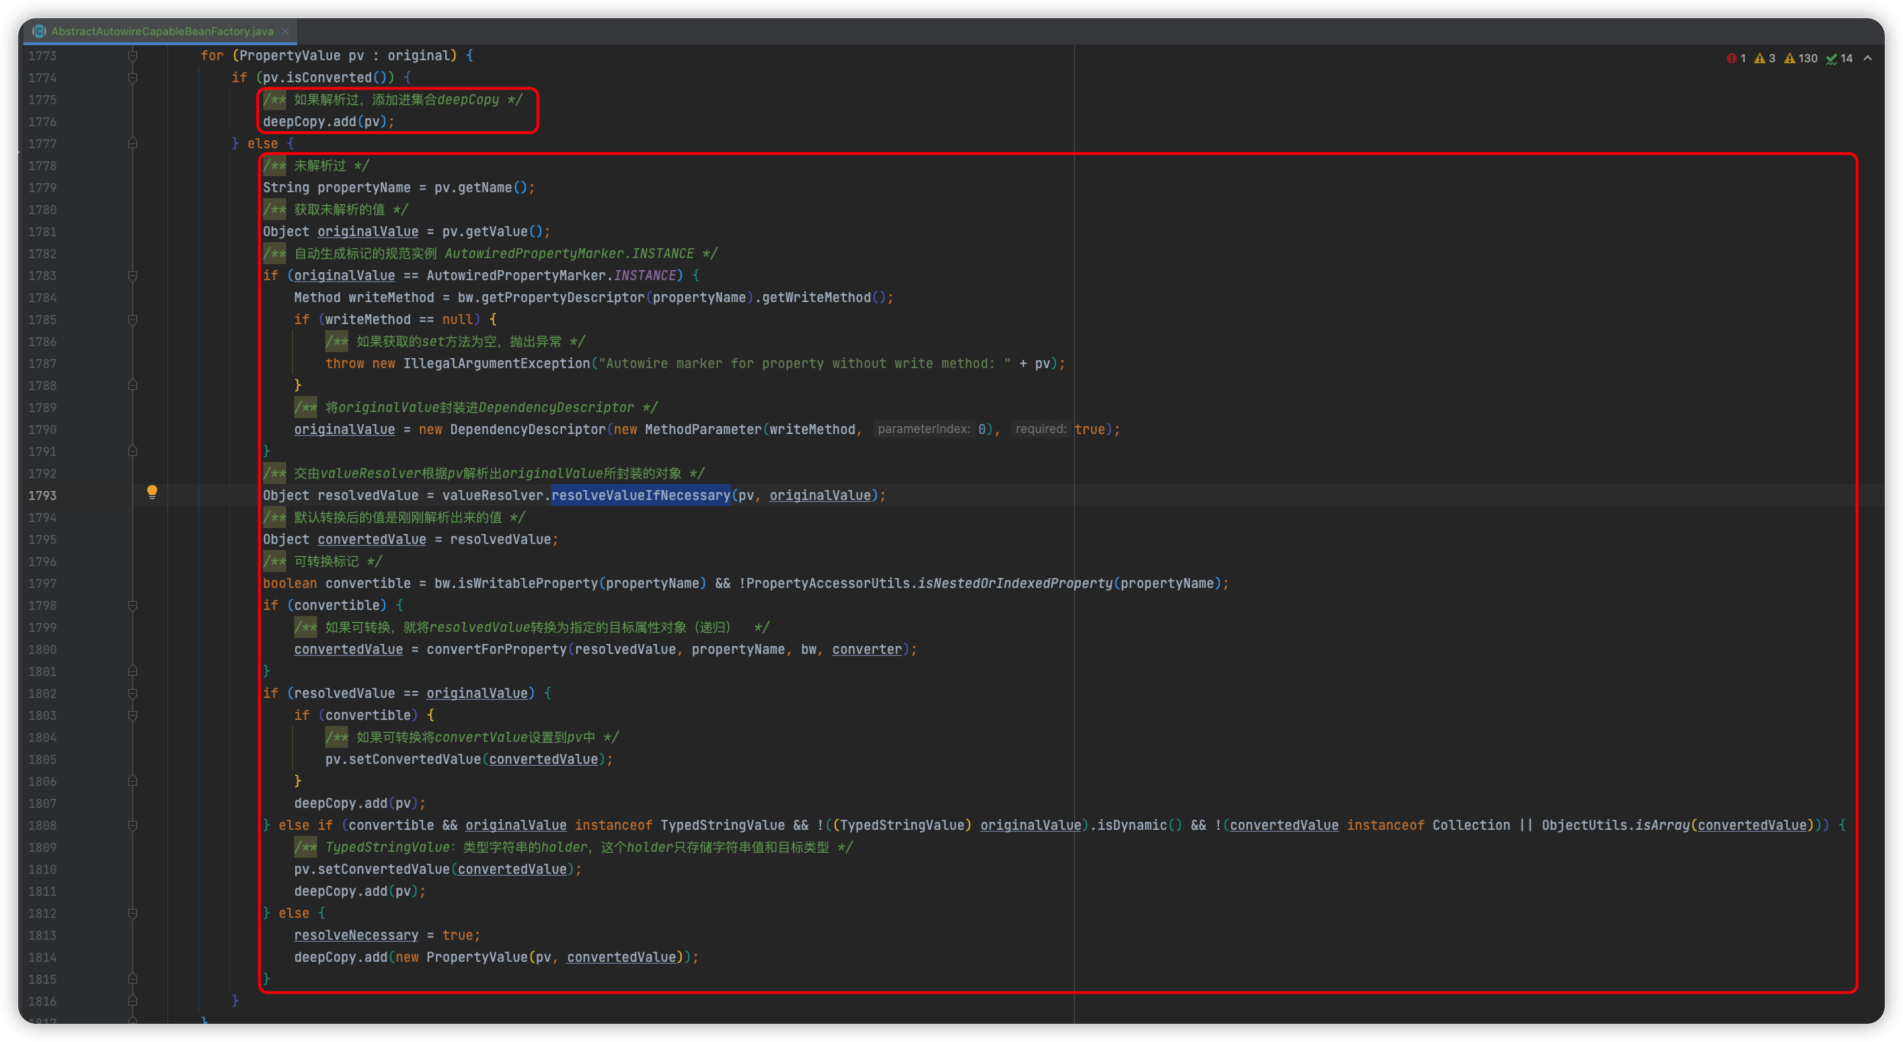Viewport: 1903px width, 1042px height.
Task: Click TypedStringValue after instanceof on line 1808
Action: [722, 826]
